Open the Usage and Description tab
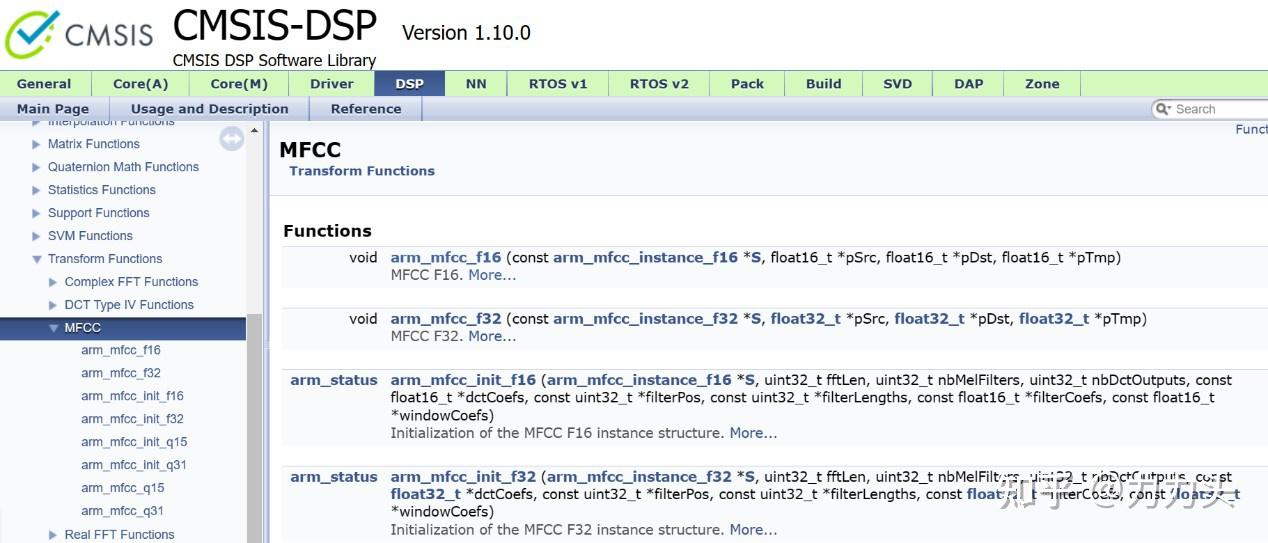The height and width of the screenshot is (543, 1268). click(x=209, y=109)
